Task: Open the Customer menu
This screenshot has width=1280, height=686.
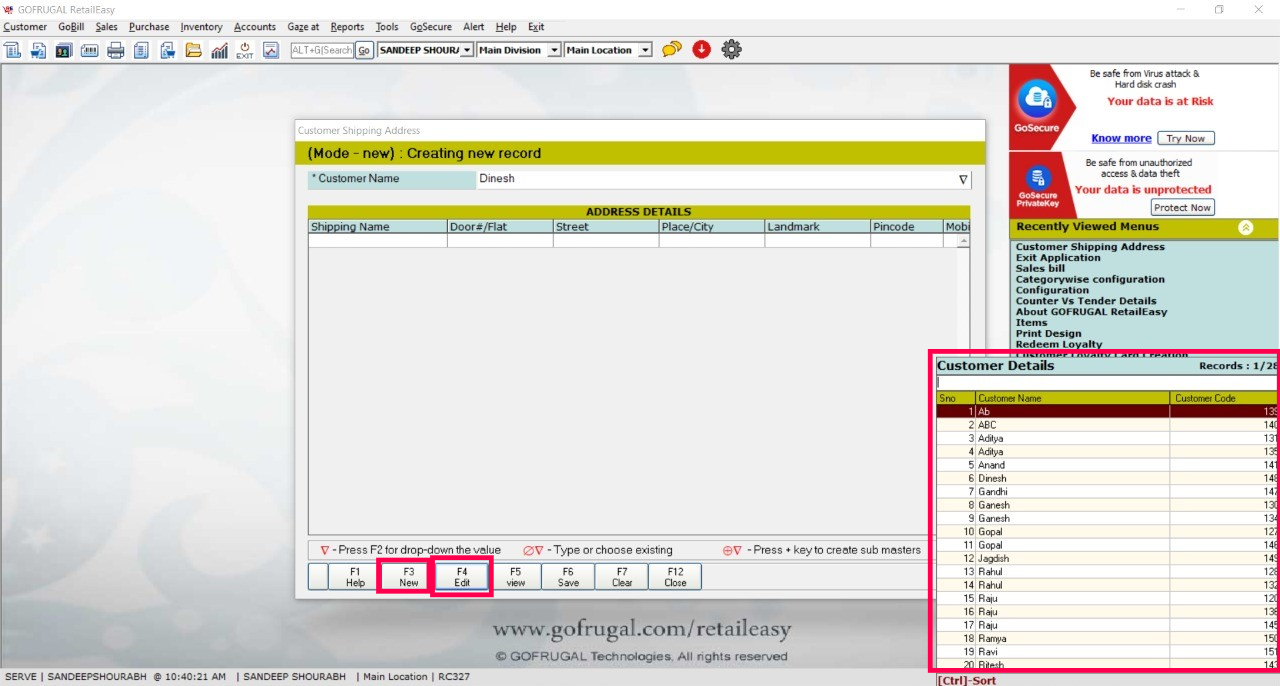Action: 25,27
